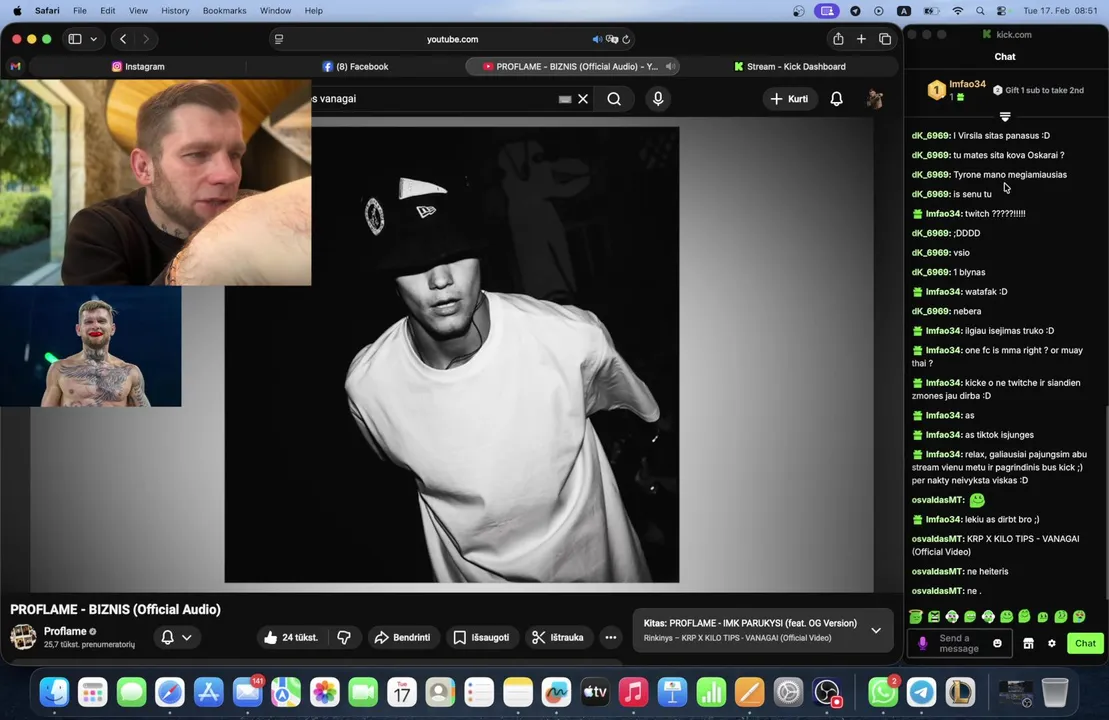Save video with Išsaugoti button
The image size is (1109, 720).
point(481,637)
